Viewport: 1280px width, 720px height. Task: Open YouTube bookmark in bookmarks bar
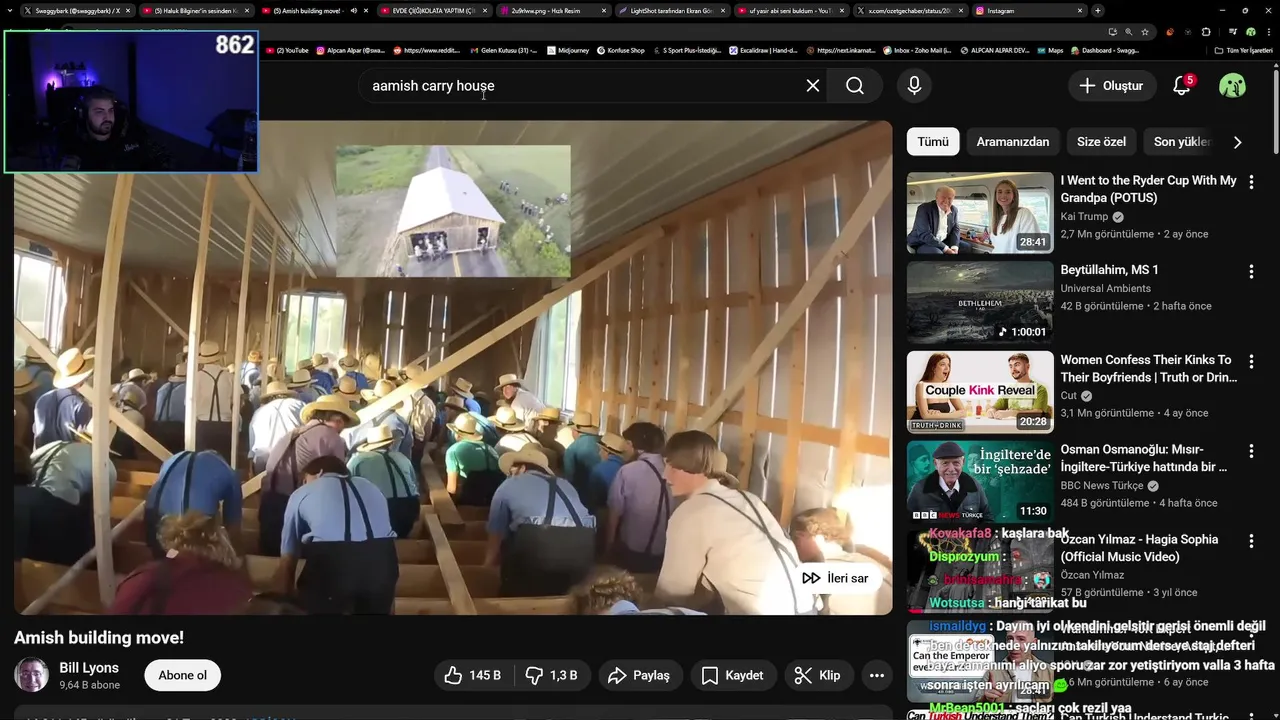287,50
